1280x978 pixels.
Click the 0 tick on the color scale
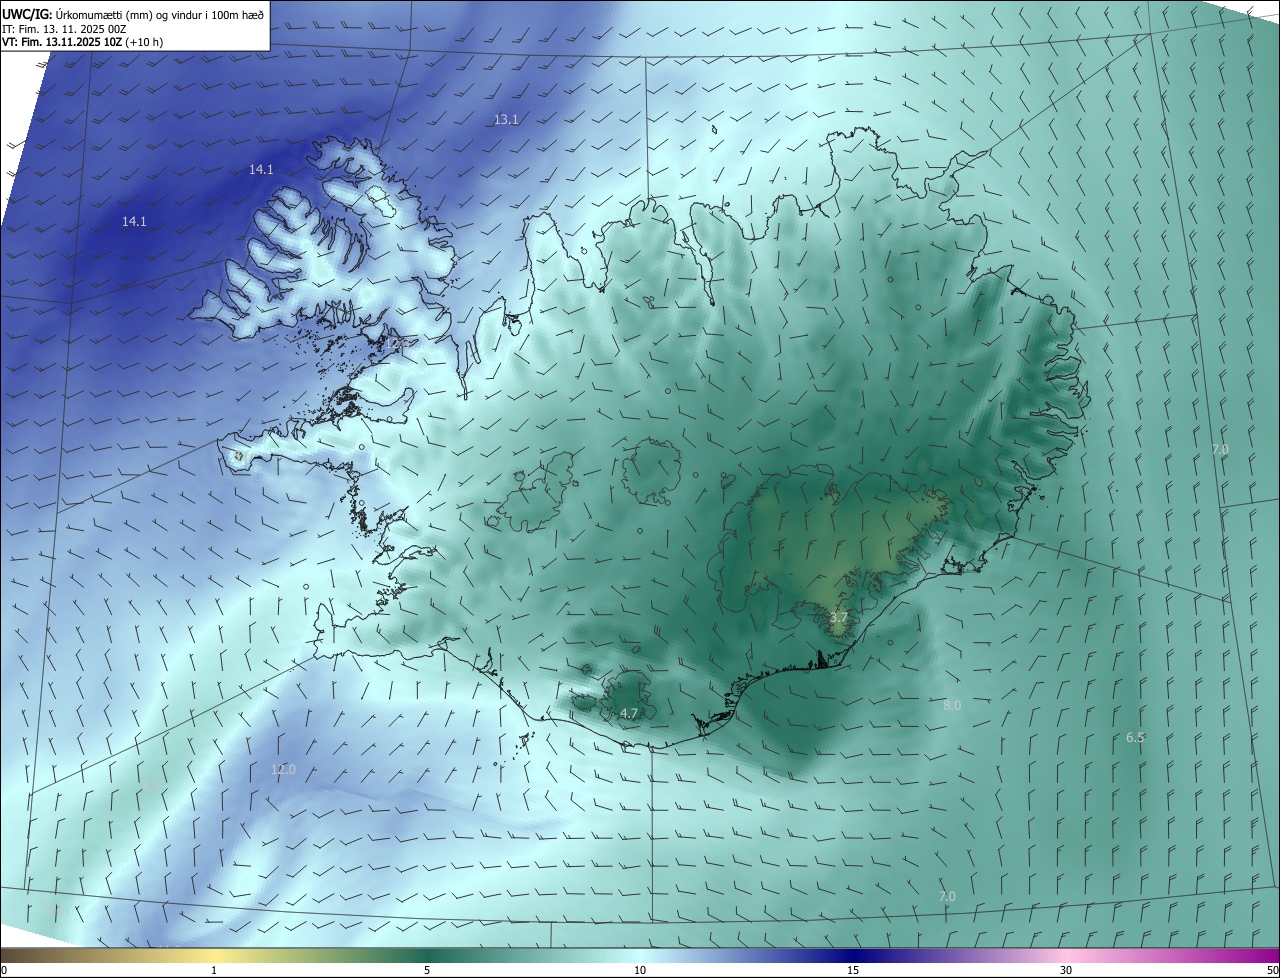pos(4,970)
